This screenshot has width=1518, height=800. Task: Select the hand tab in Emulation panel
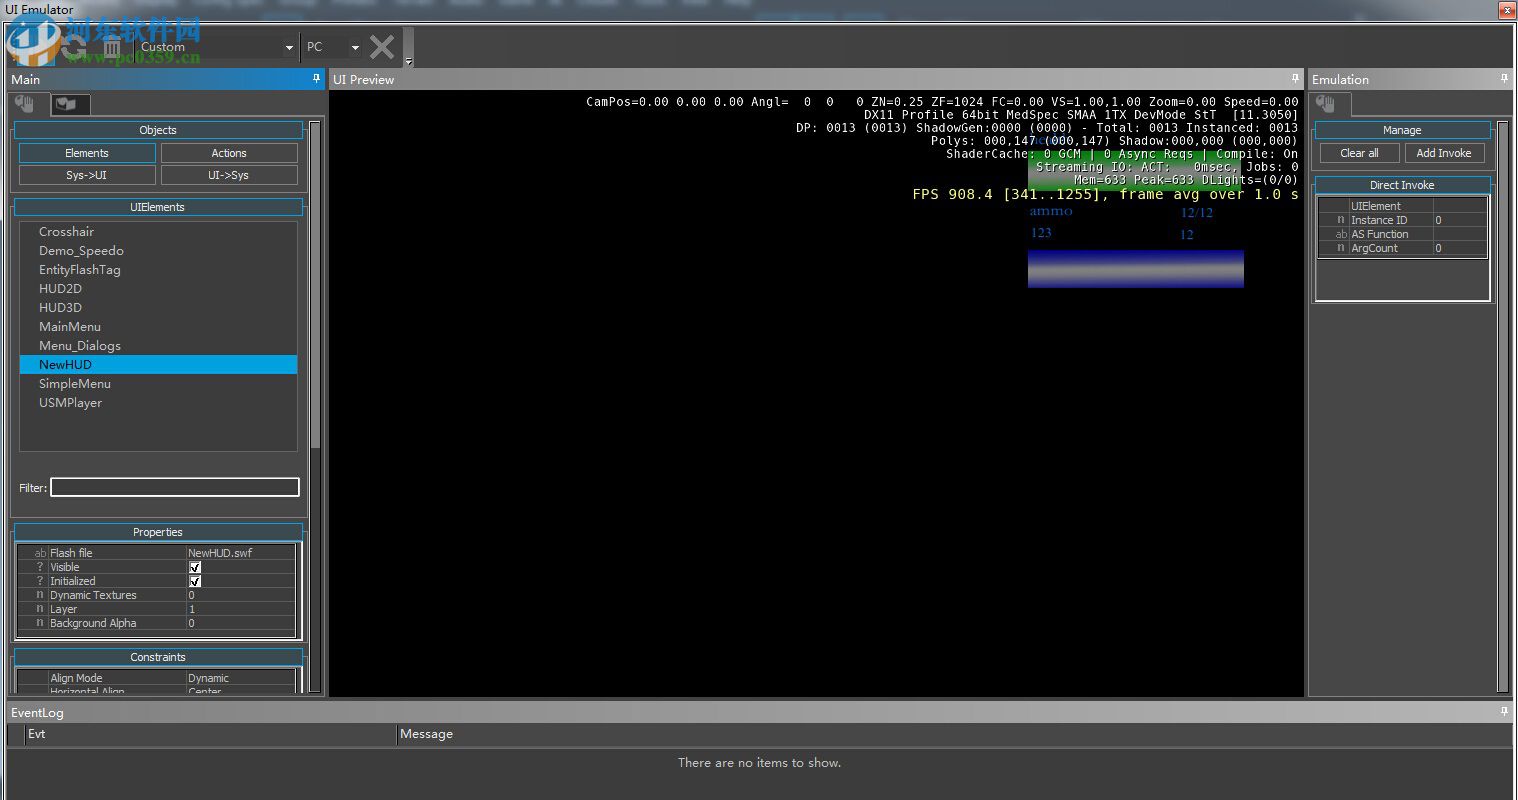[1327, 104]
